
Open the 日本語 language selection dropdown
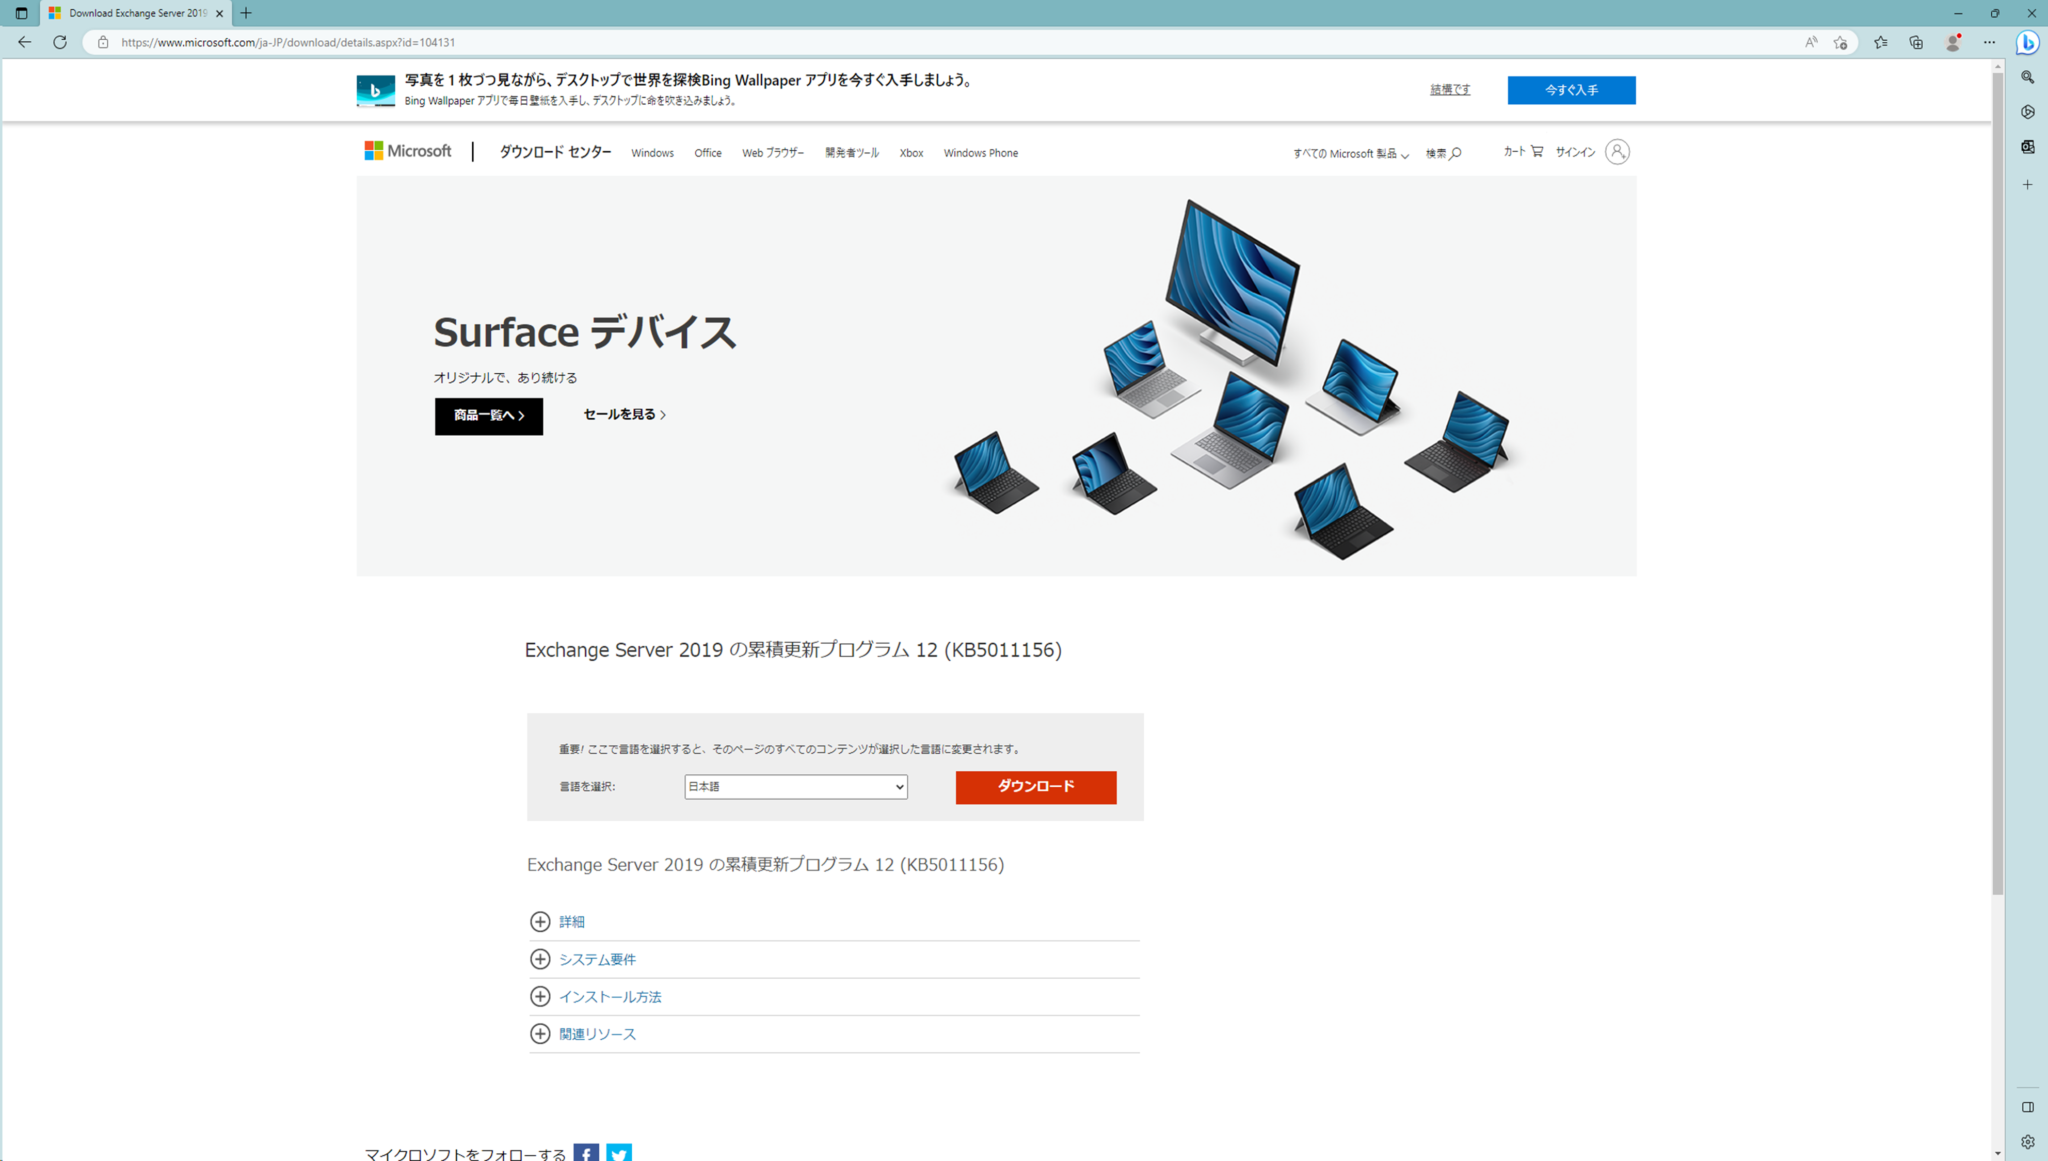[x=795, y=787]
